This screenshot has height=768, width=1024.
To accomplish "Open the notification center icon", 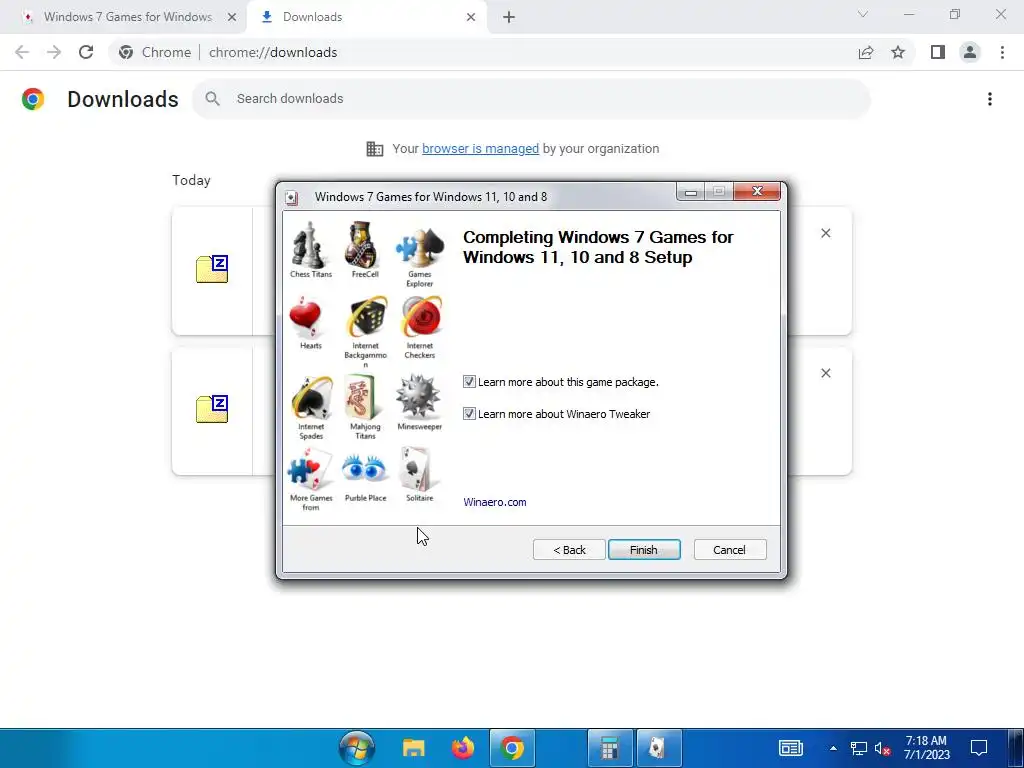I will 978,748.
